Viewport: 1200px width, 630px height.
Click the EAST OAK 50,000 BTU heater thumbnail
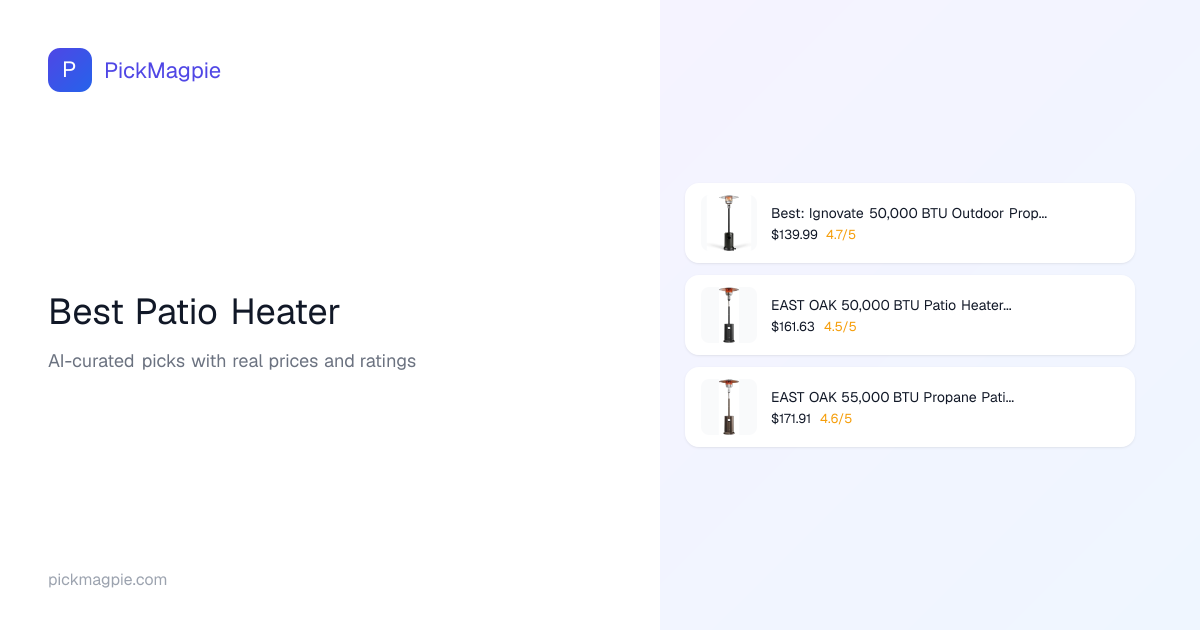[729, 315]
